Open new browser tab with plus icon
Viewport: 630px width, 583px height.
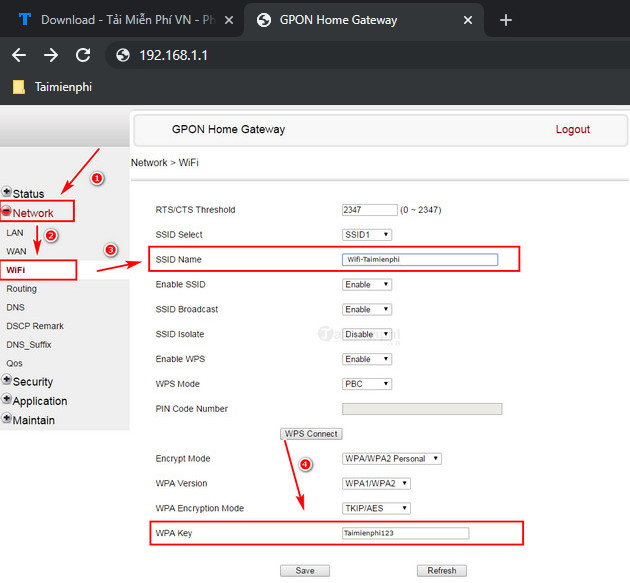click(506, 20)
